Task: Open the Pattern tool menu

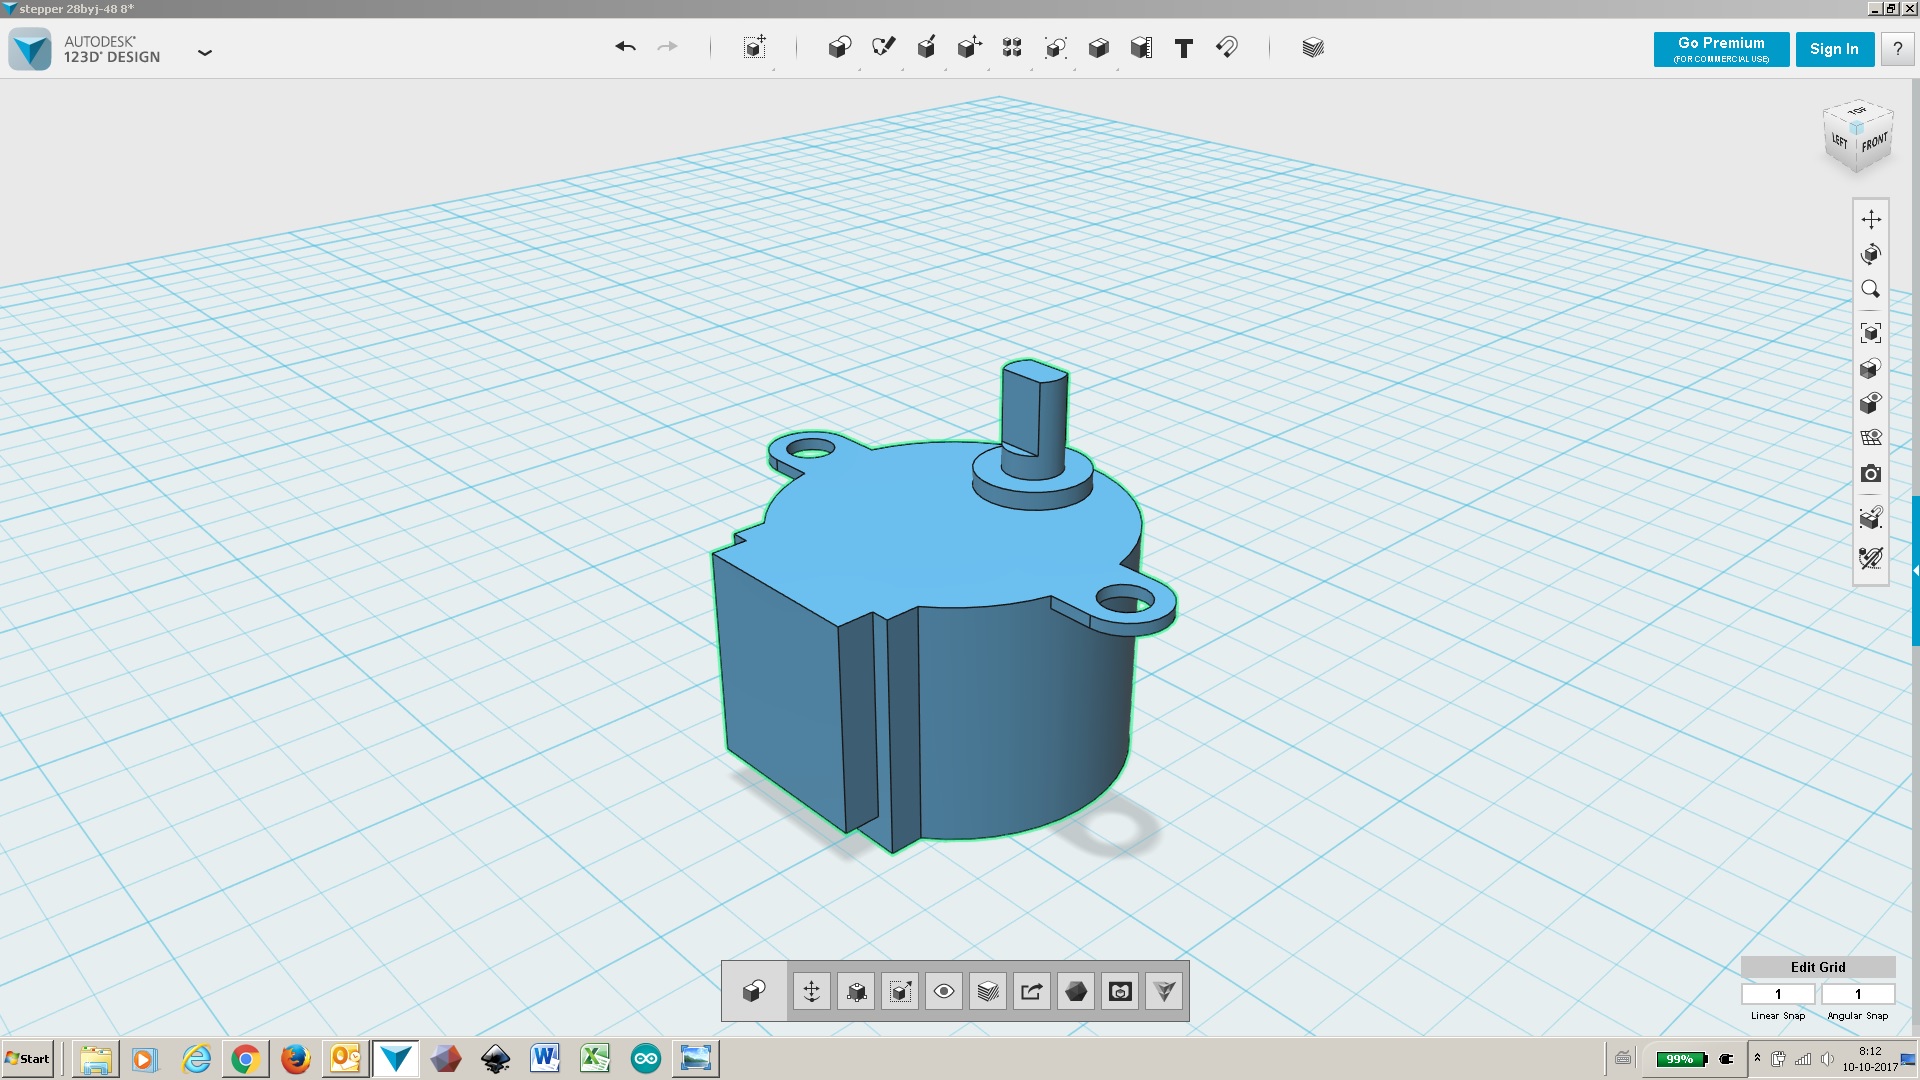Action: pyautogui.click(x=1012, y=47)
